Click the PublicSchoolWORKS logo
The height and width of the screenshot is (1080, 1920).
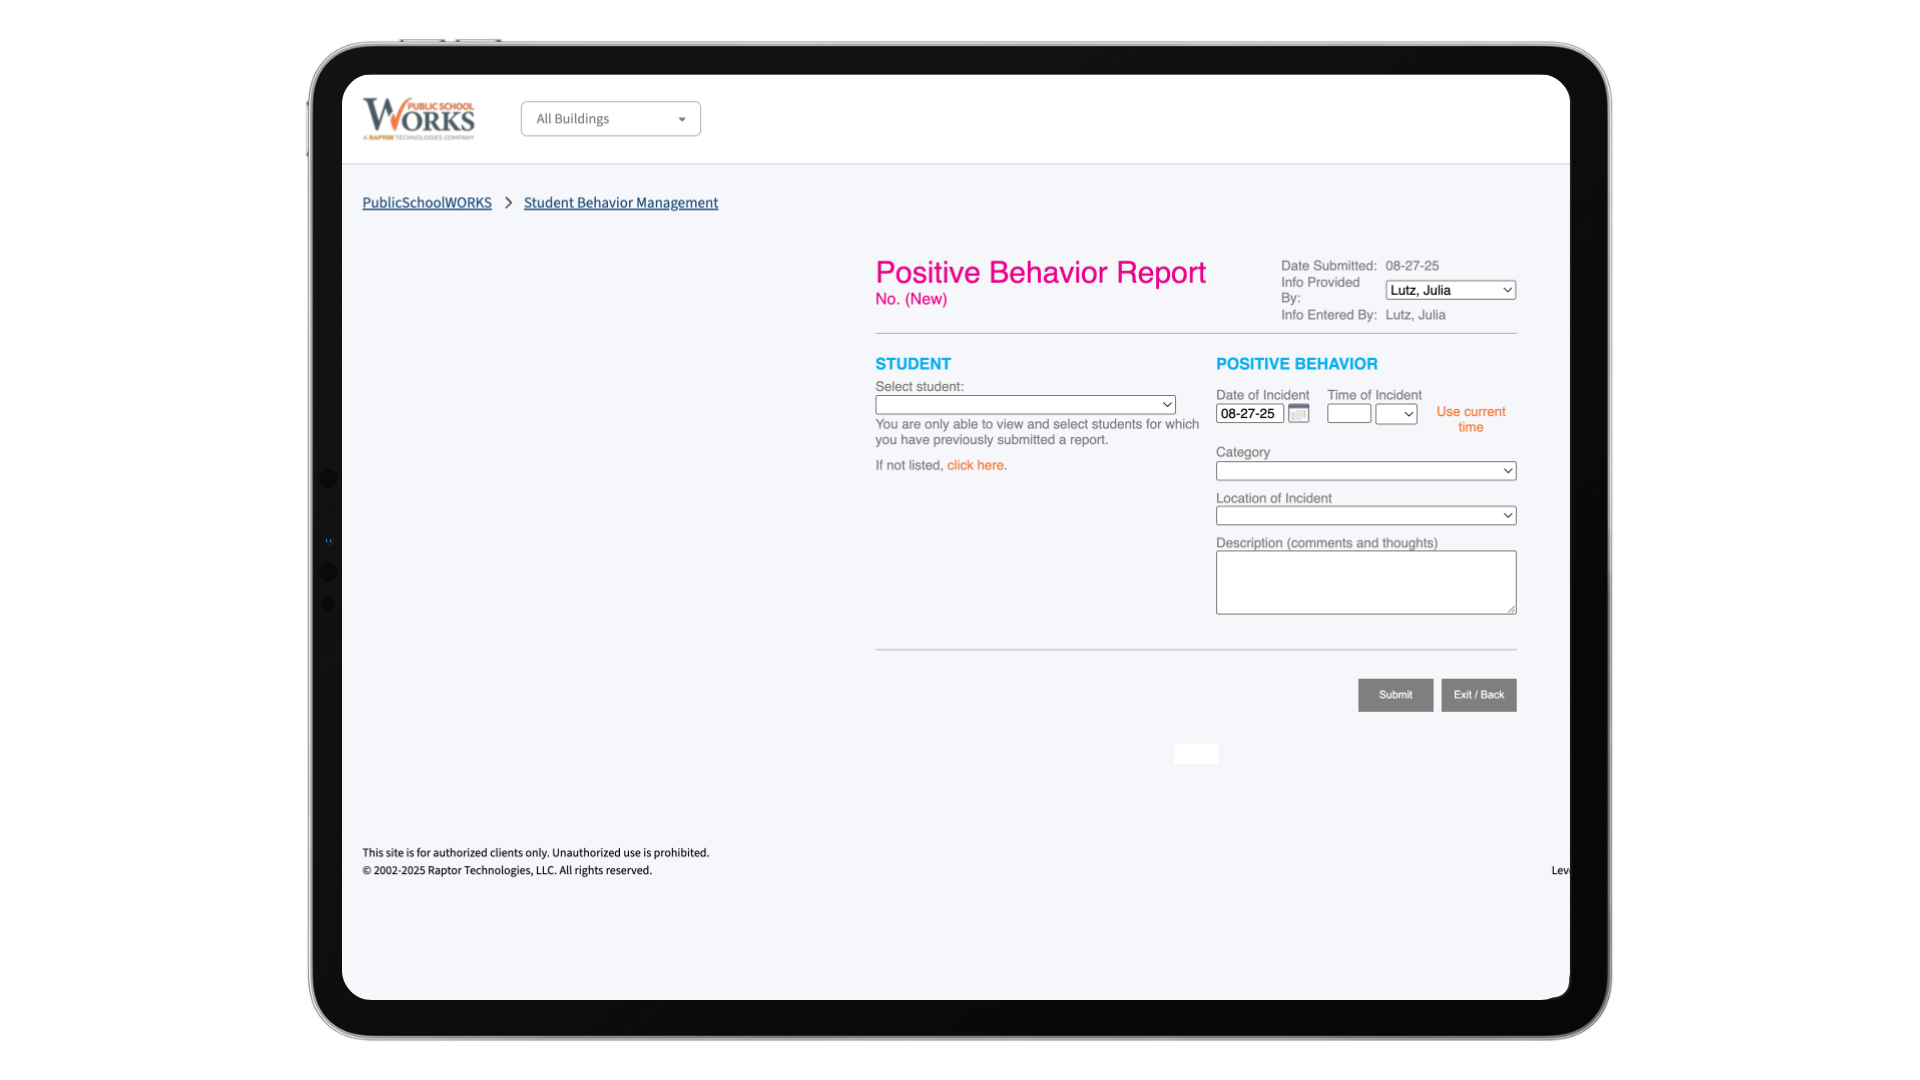click(417, 117)
